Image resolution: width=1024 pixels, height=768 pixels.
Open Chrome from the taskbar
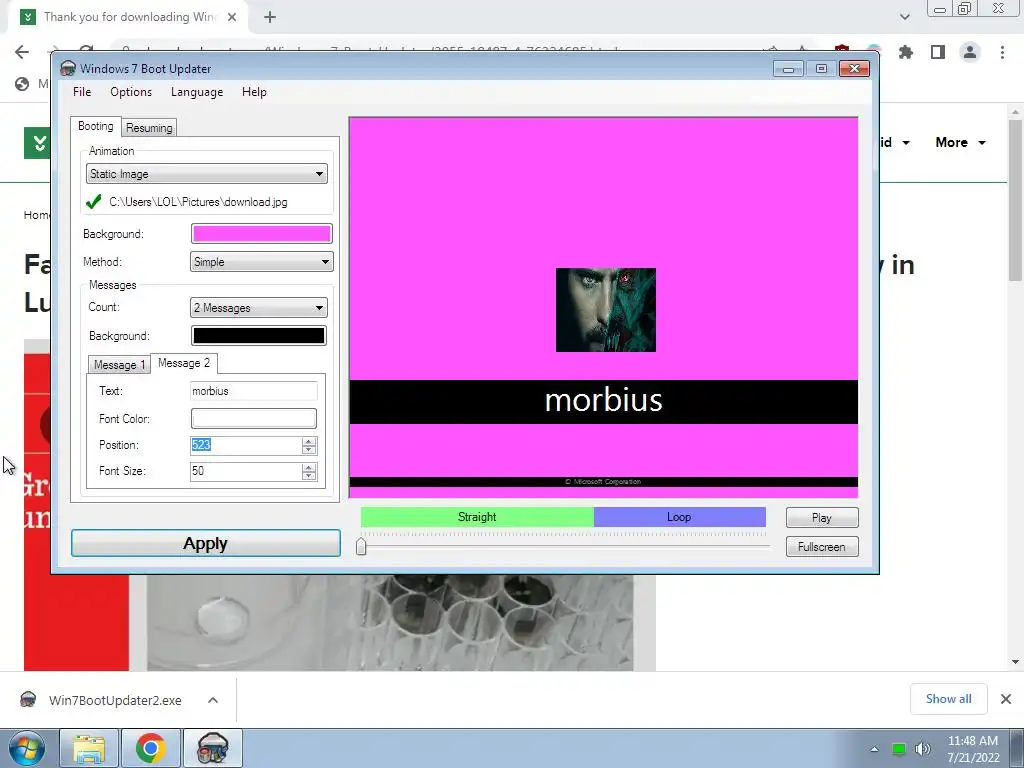point(151,748)
